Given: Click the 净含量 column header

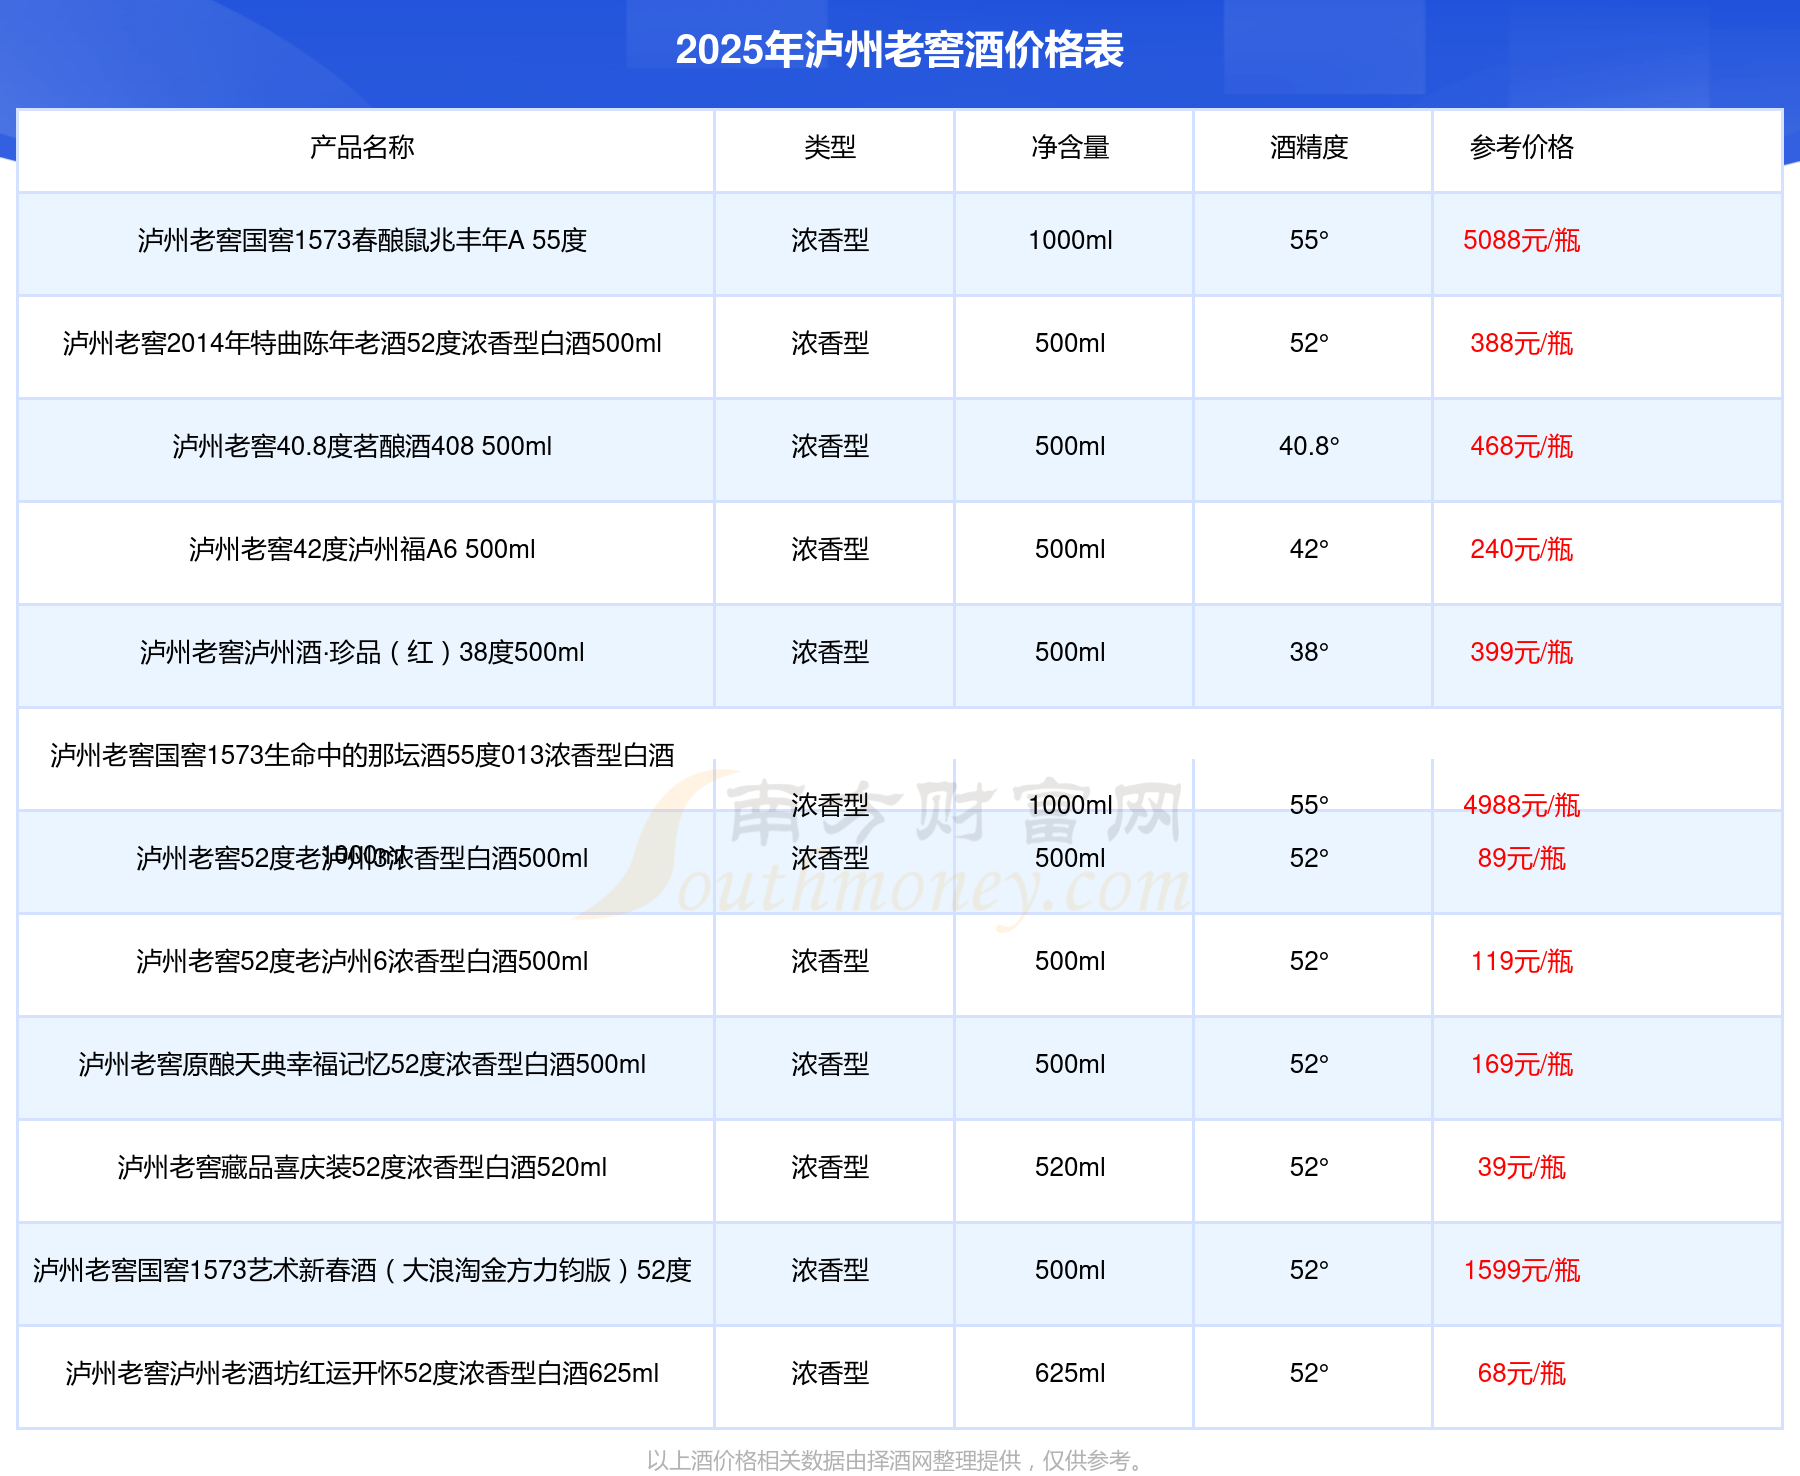Looking at the screenshot, I should coord(1070,148).
